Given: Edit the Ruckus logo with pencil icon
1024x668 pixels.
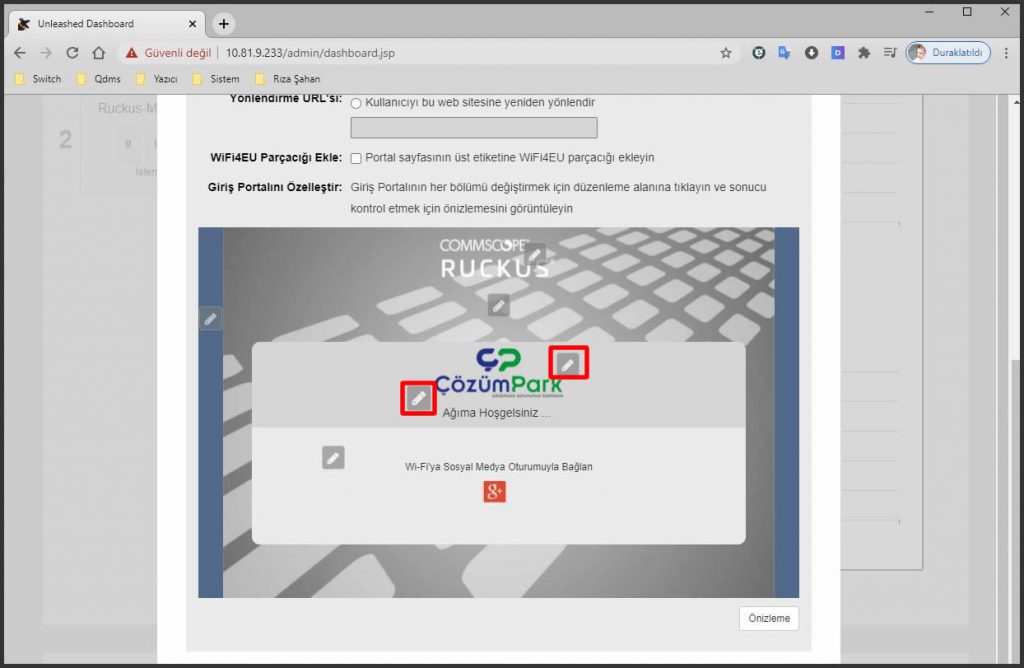Looking at the screenshot, I should (x=535, y=255).
